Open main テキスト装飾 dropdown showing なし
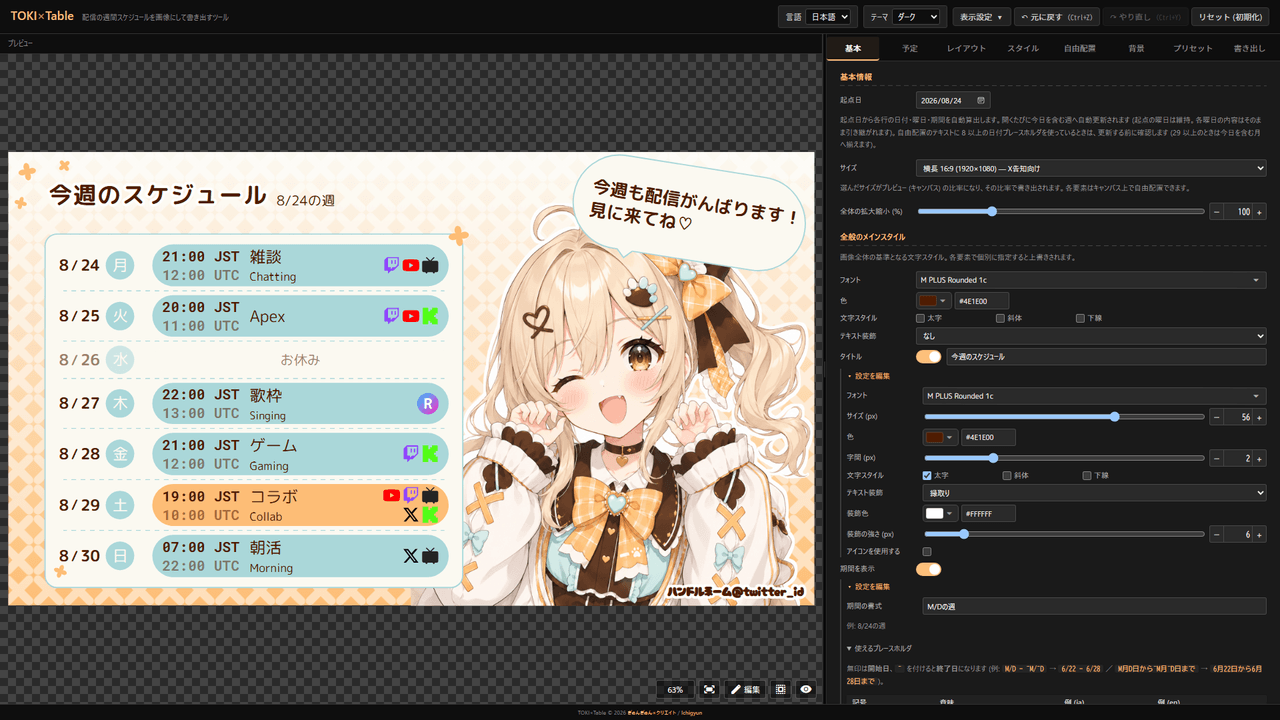Viewport: 1280px width, 720px height. pos(1091,337)
